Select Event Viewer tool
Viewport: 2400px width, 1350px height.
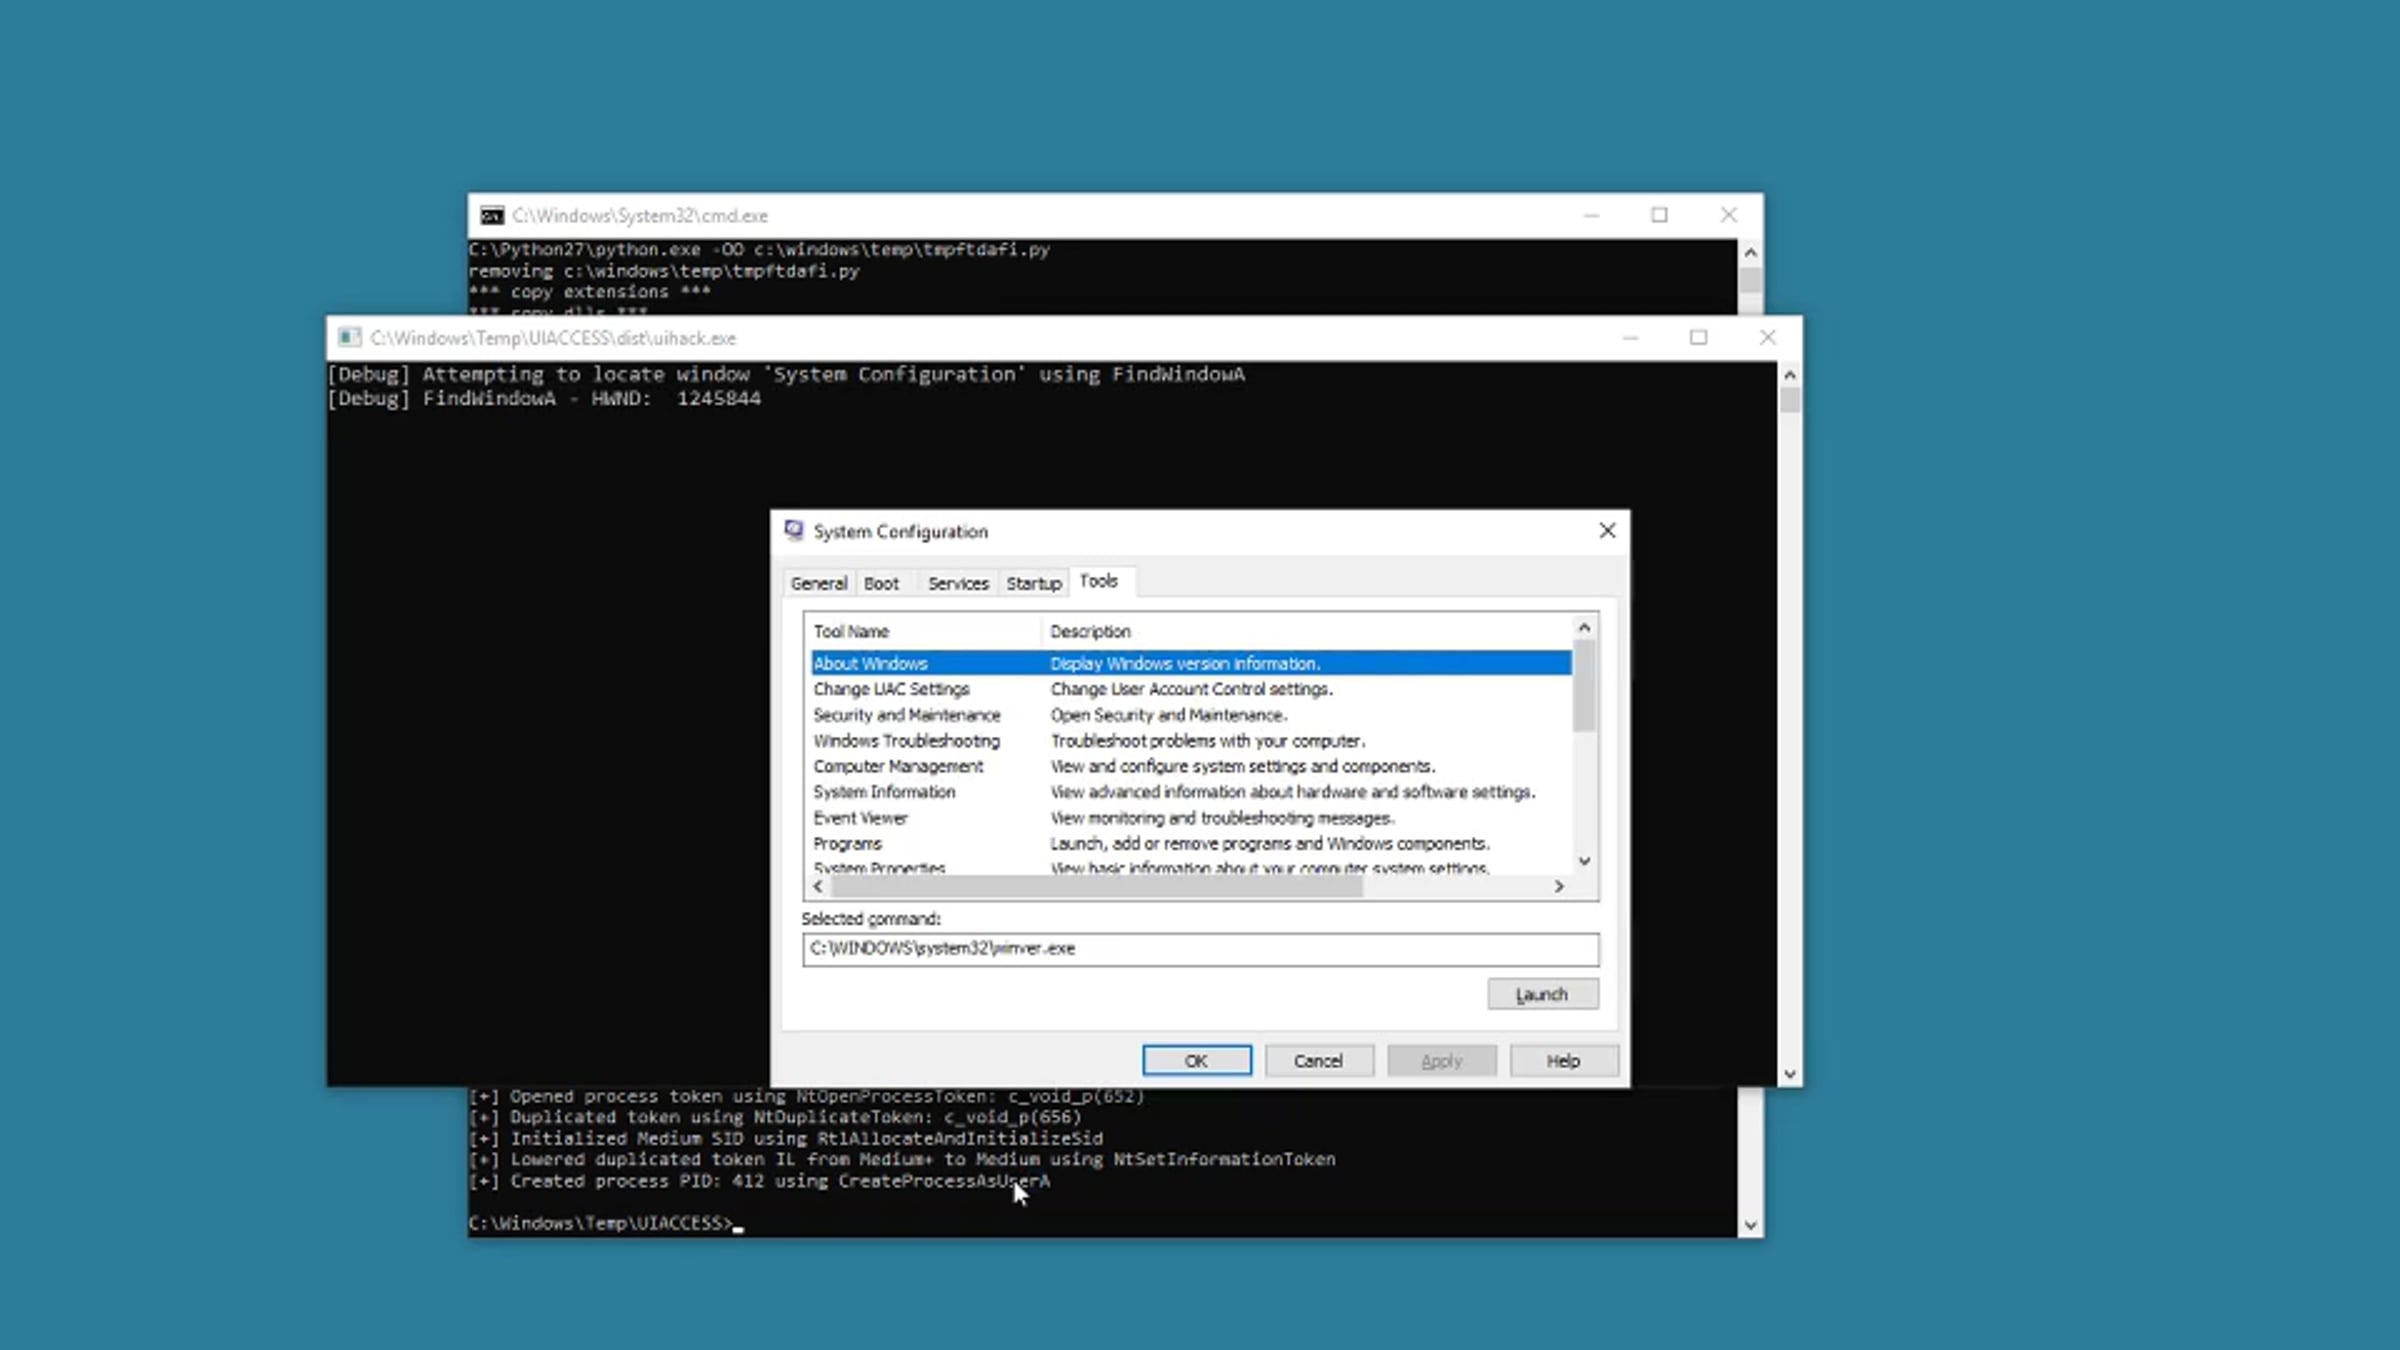click(x=1191, y=818)
